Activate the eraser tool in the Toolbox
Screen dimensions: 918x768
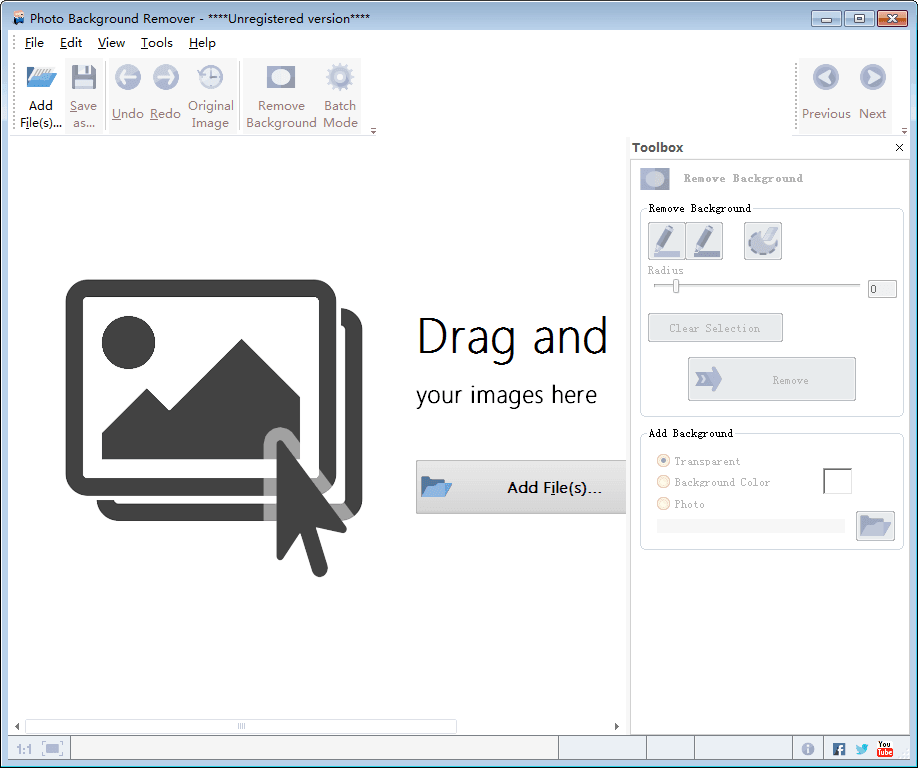[763, 240]
